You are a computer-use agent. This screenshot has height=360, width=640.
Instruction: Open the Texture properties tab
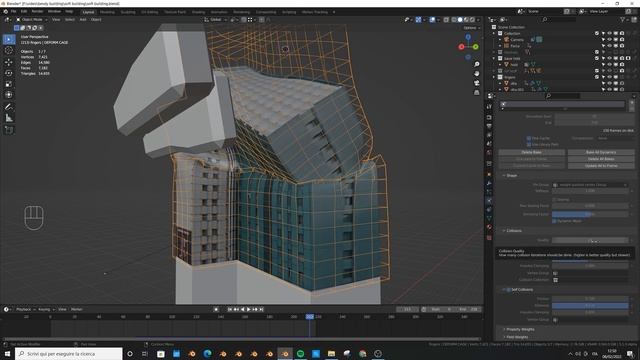point(489,238)
